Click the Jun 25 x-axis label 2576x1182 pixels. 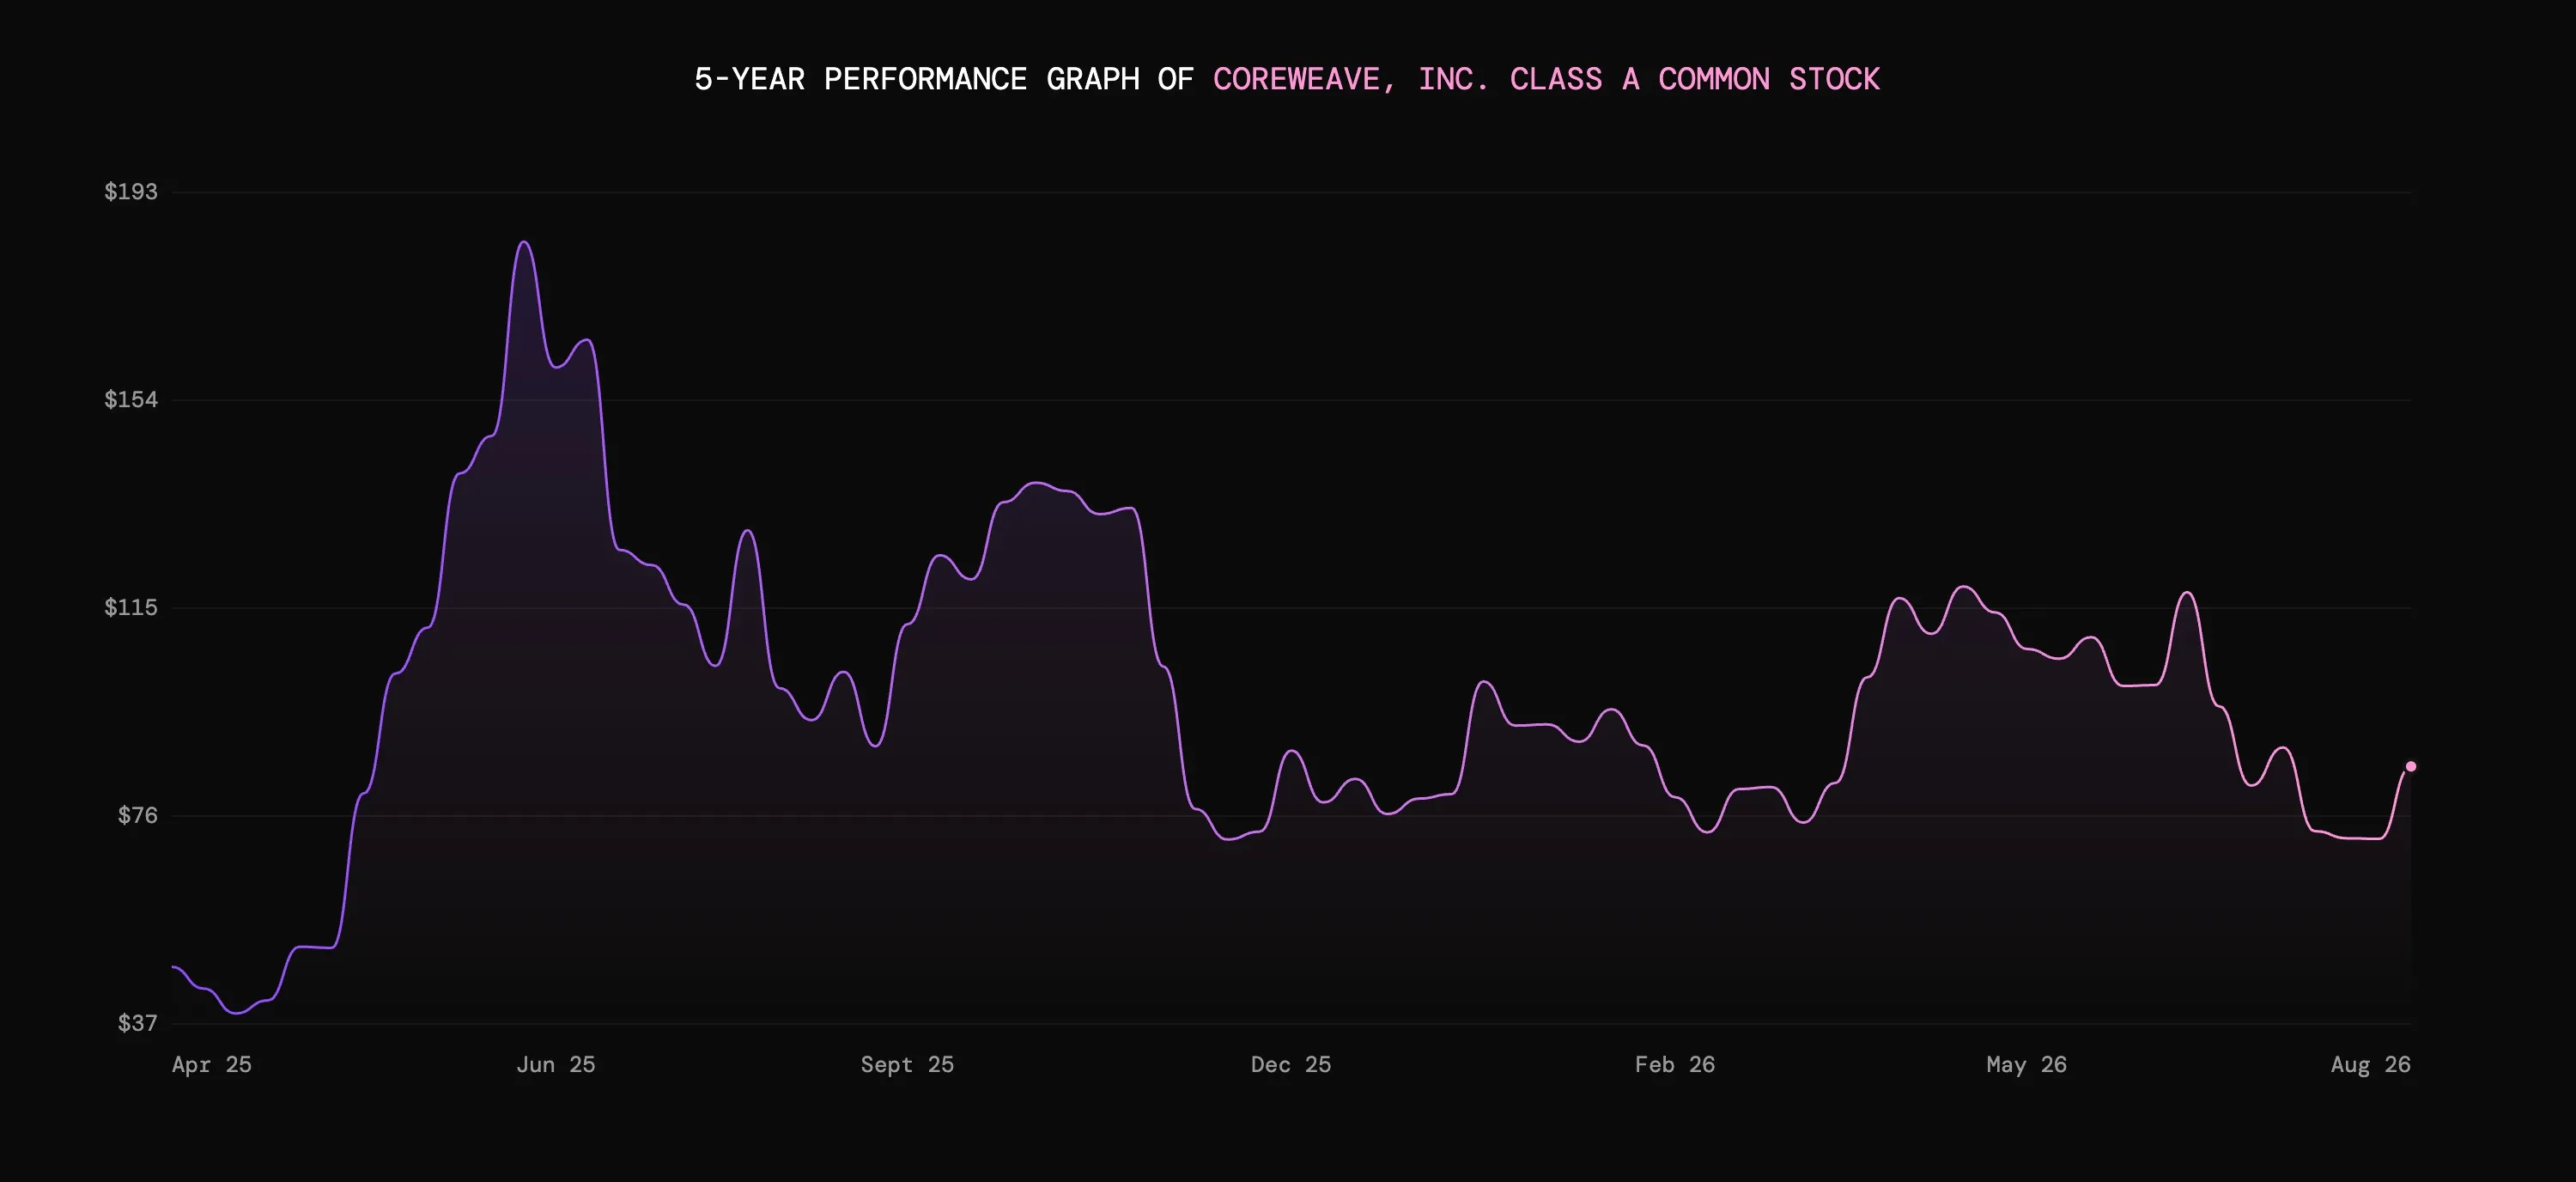[556, 1065]
